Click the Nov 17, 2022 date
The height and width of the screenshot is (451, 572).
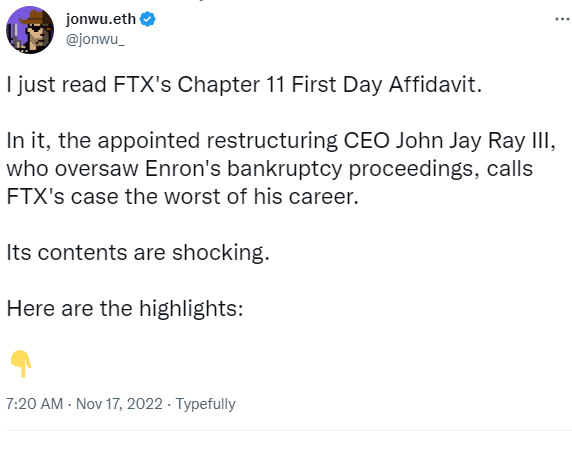119,404
